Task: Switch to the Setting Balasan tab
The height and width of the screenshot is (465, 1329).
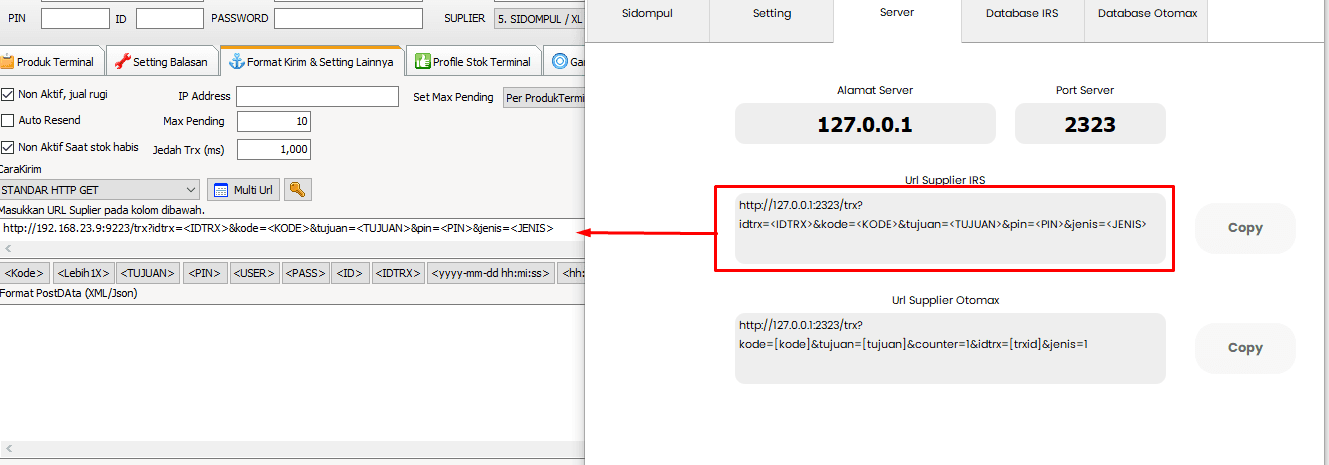Action: [x=161, y=62]
